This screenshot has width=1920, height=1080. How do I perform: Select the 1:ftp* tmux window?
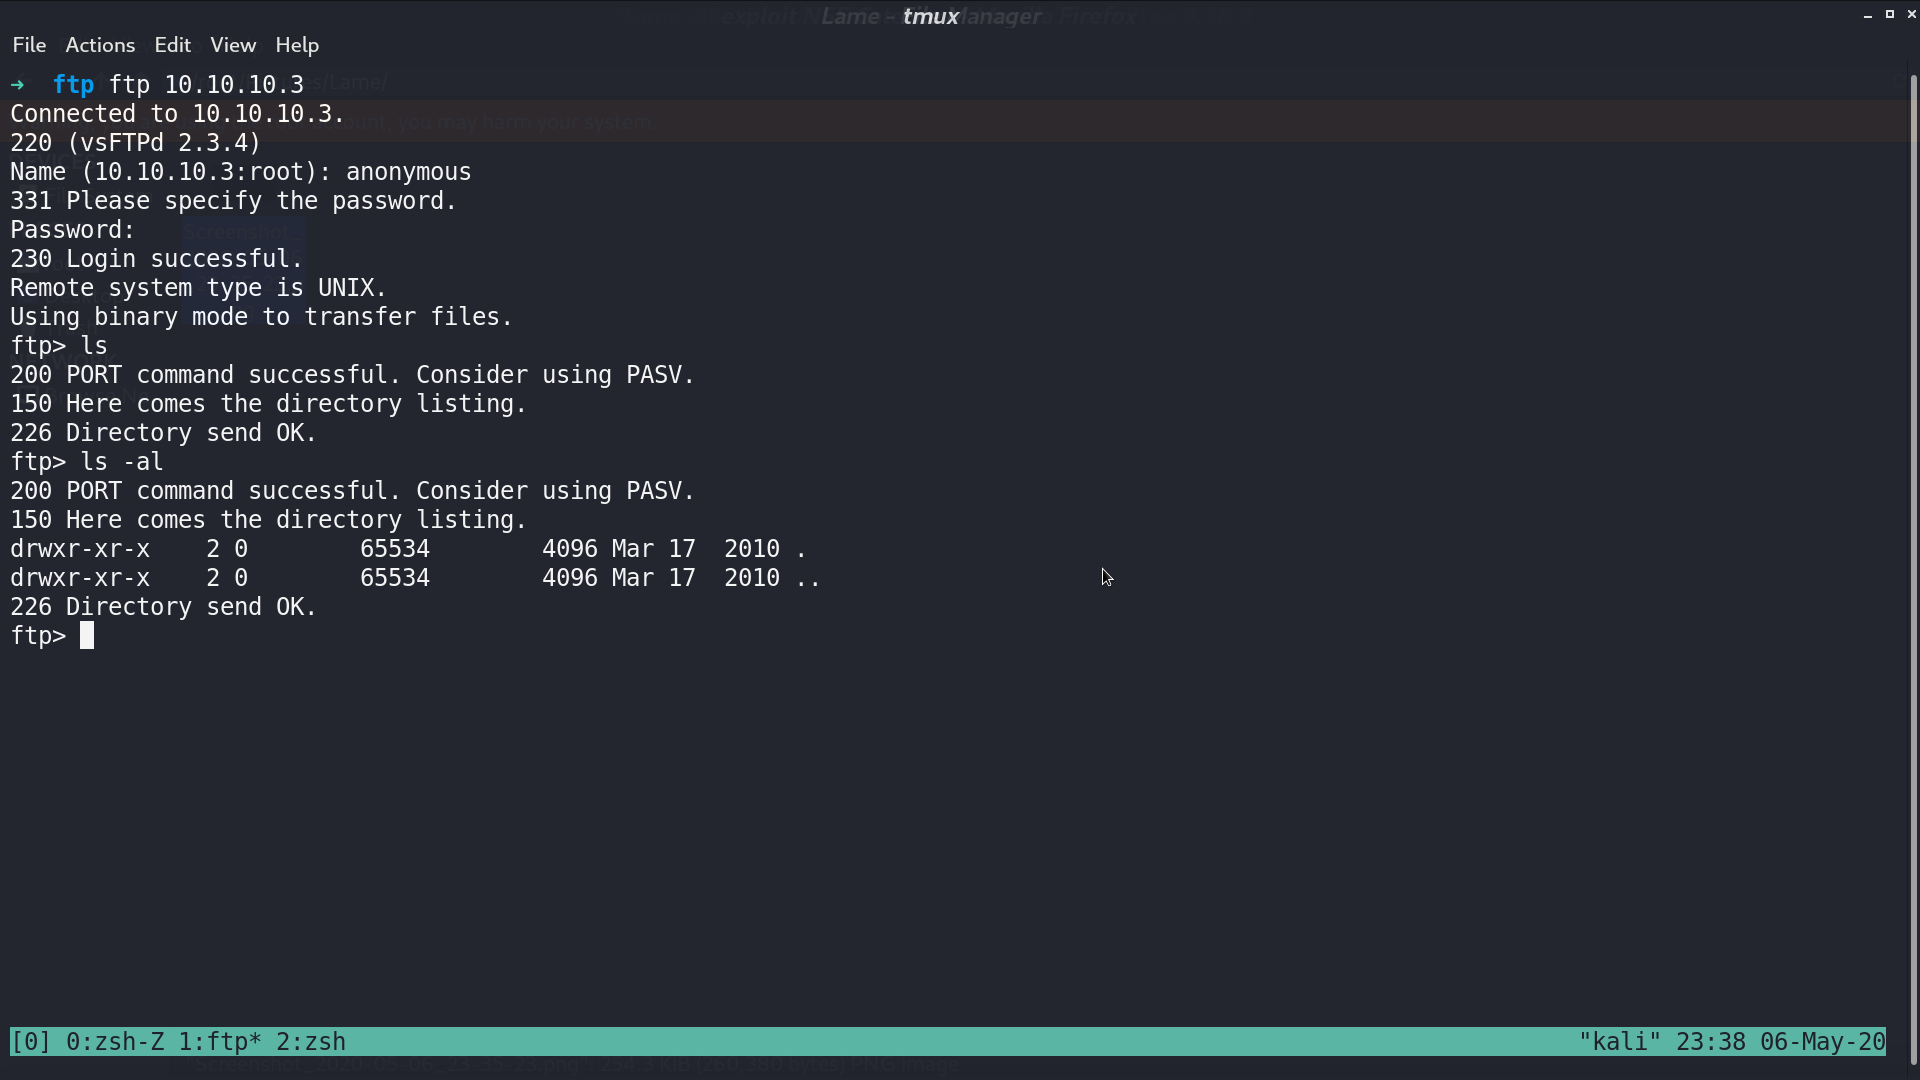(220, 1042)
